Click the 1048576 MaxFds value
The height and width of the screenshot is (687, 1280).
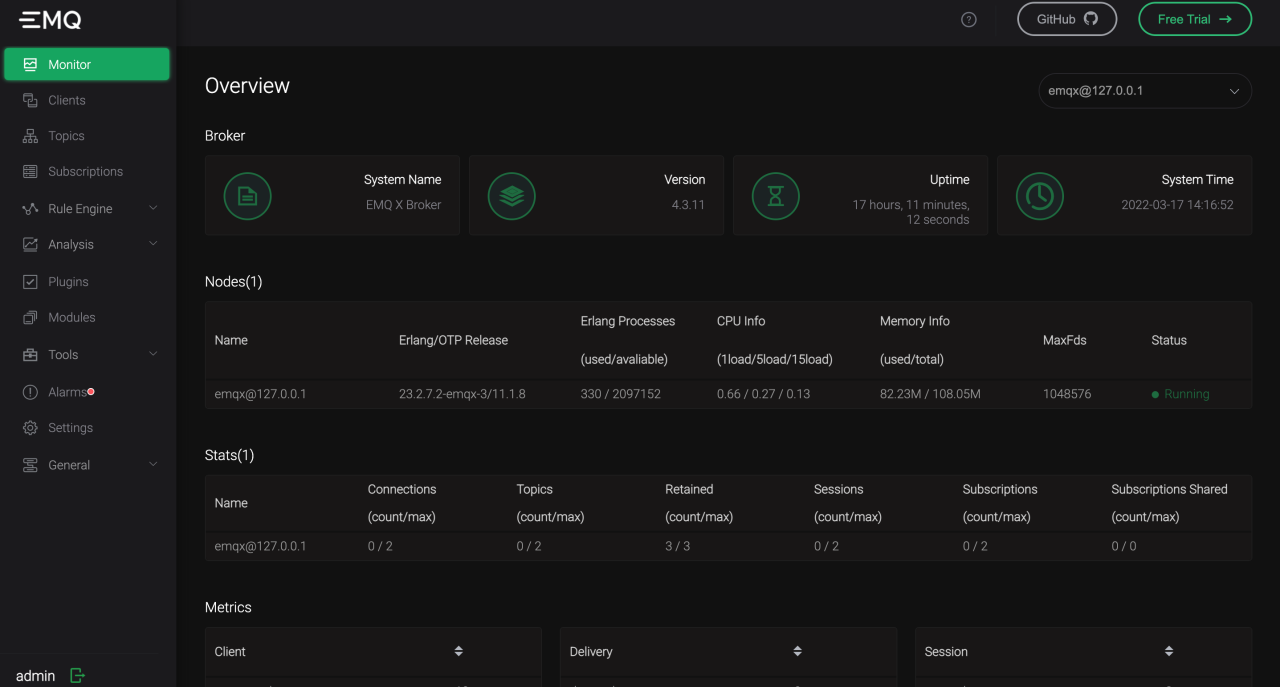pos(1067,394)
